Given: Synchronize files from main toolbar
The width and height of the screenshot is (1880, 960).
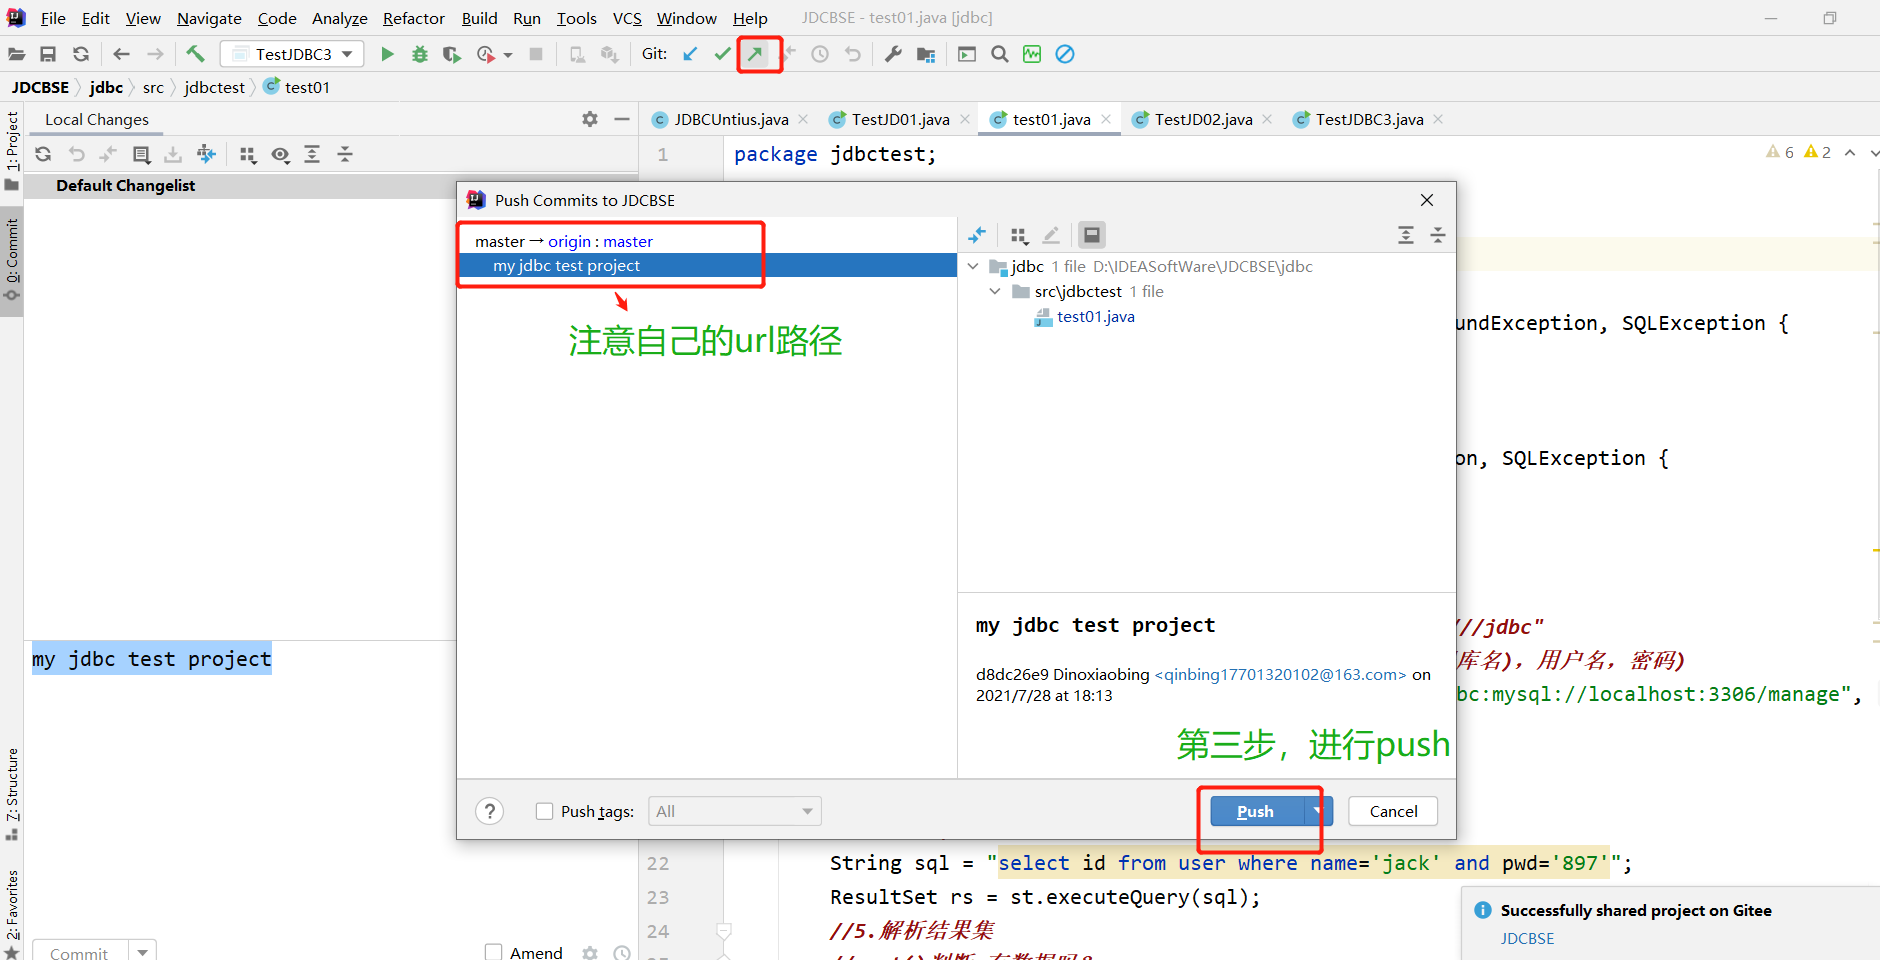Looking at the screenshot, I should click(x=81, y=54).
